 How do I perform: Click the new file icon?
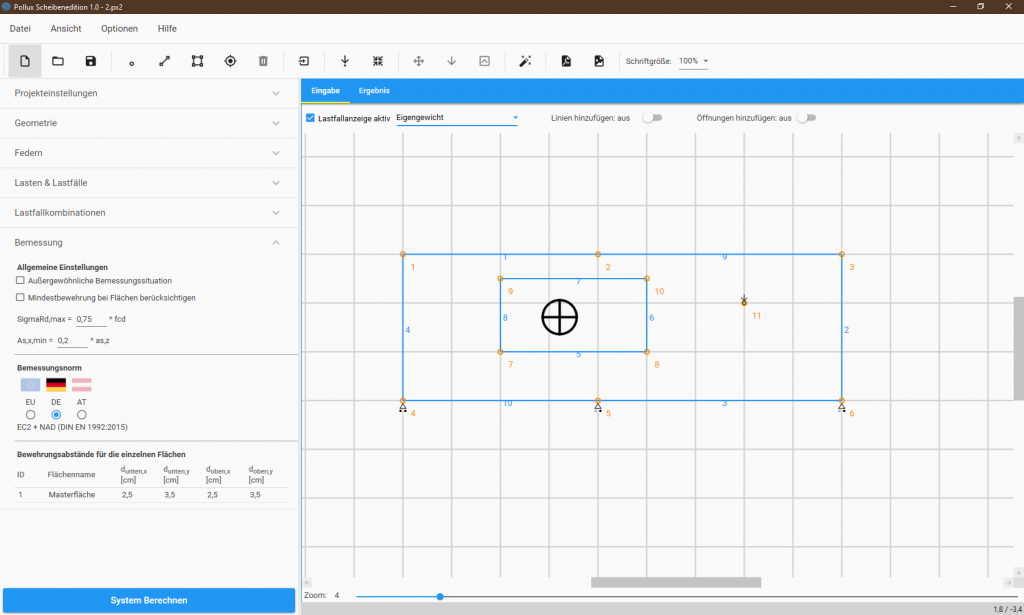(25, 61)
